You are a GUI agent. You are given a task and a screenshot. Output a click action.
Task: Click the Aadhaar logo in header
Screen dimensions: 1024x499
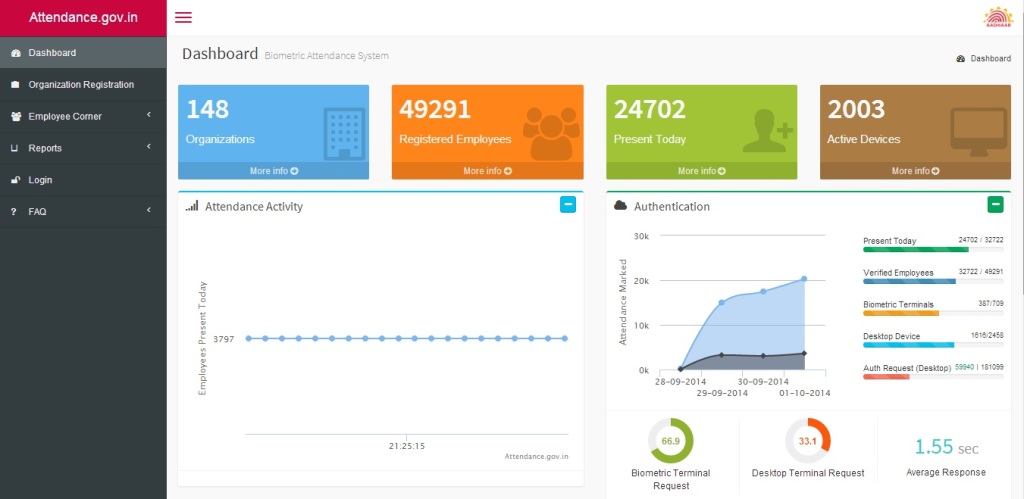tap(998, 17)
